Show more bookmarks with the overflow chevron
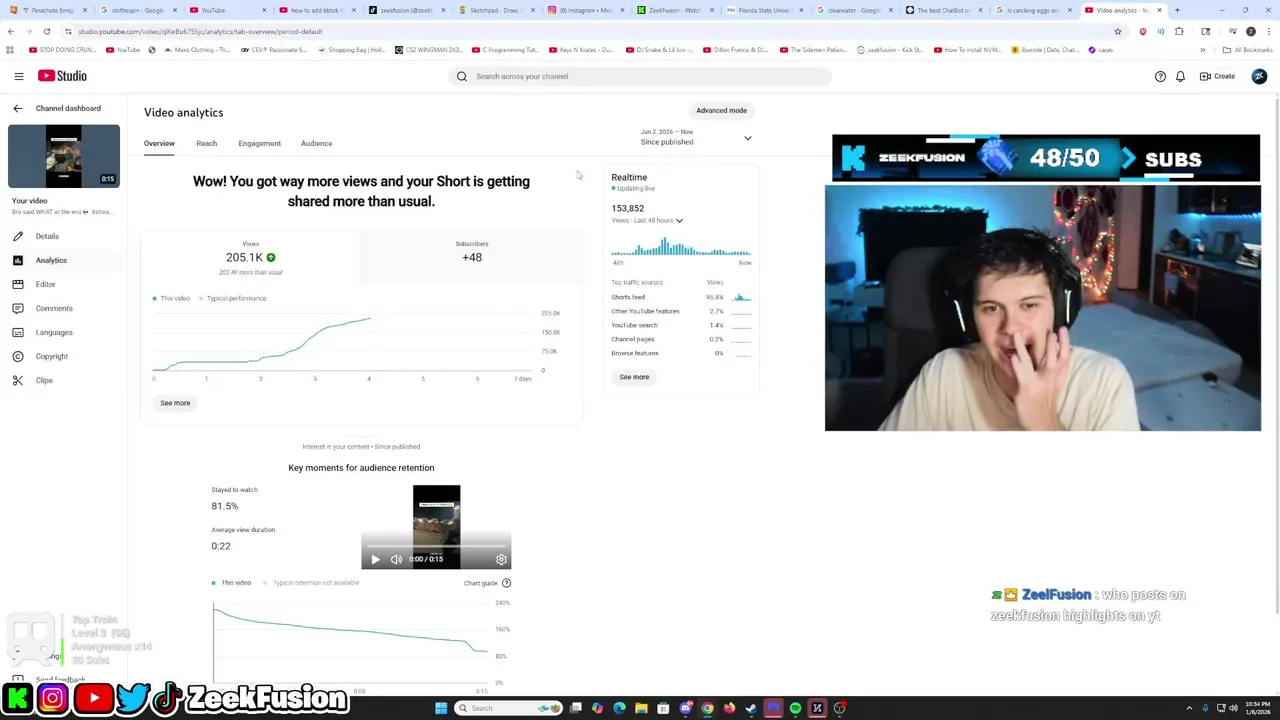 pos(1203,50)
